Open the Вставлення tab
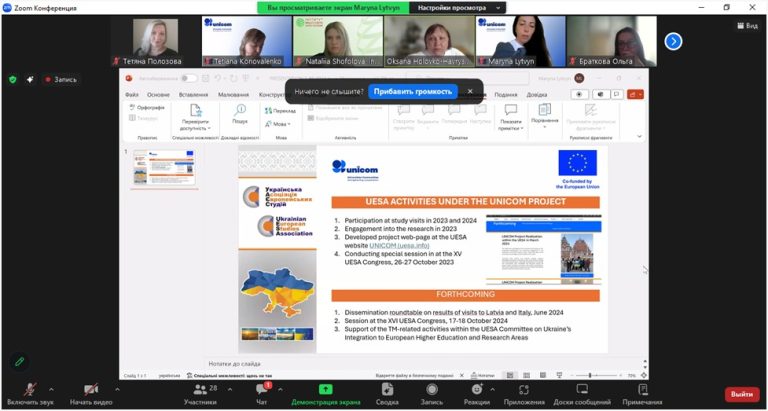Screen dimensions: 768x411 pyautogui.click(x=193, y=95)
